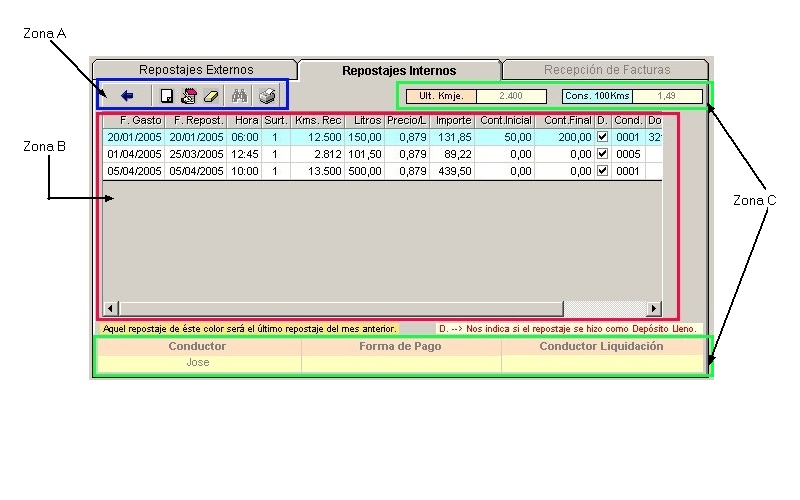Click the Ult. Kmje. value field 2.400
The image size is (800, 500).
[x=511, y=96]
